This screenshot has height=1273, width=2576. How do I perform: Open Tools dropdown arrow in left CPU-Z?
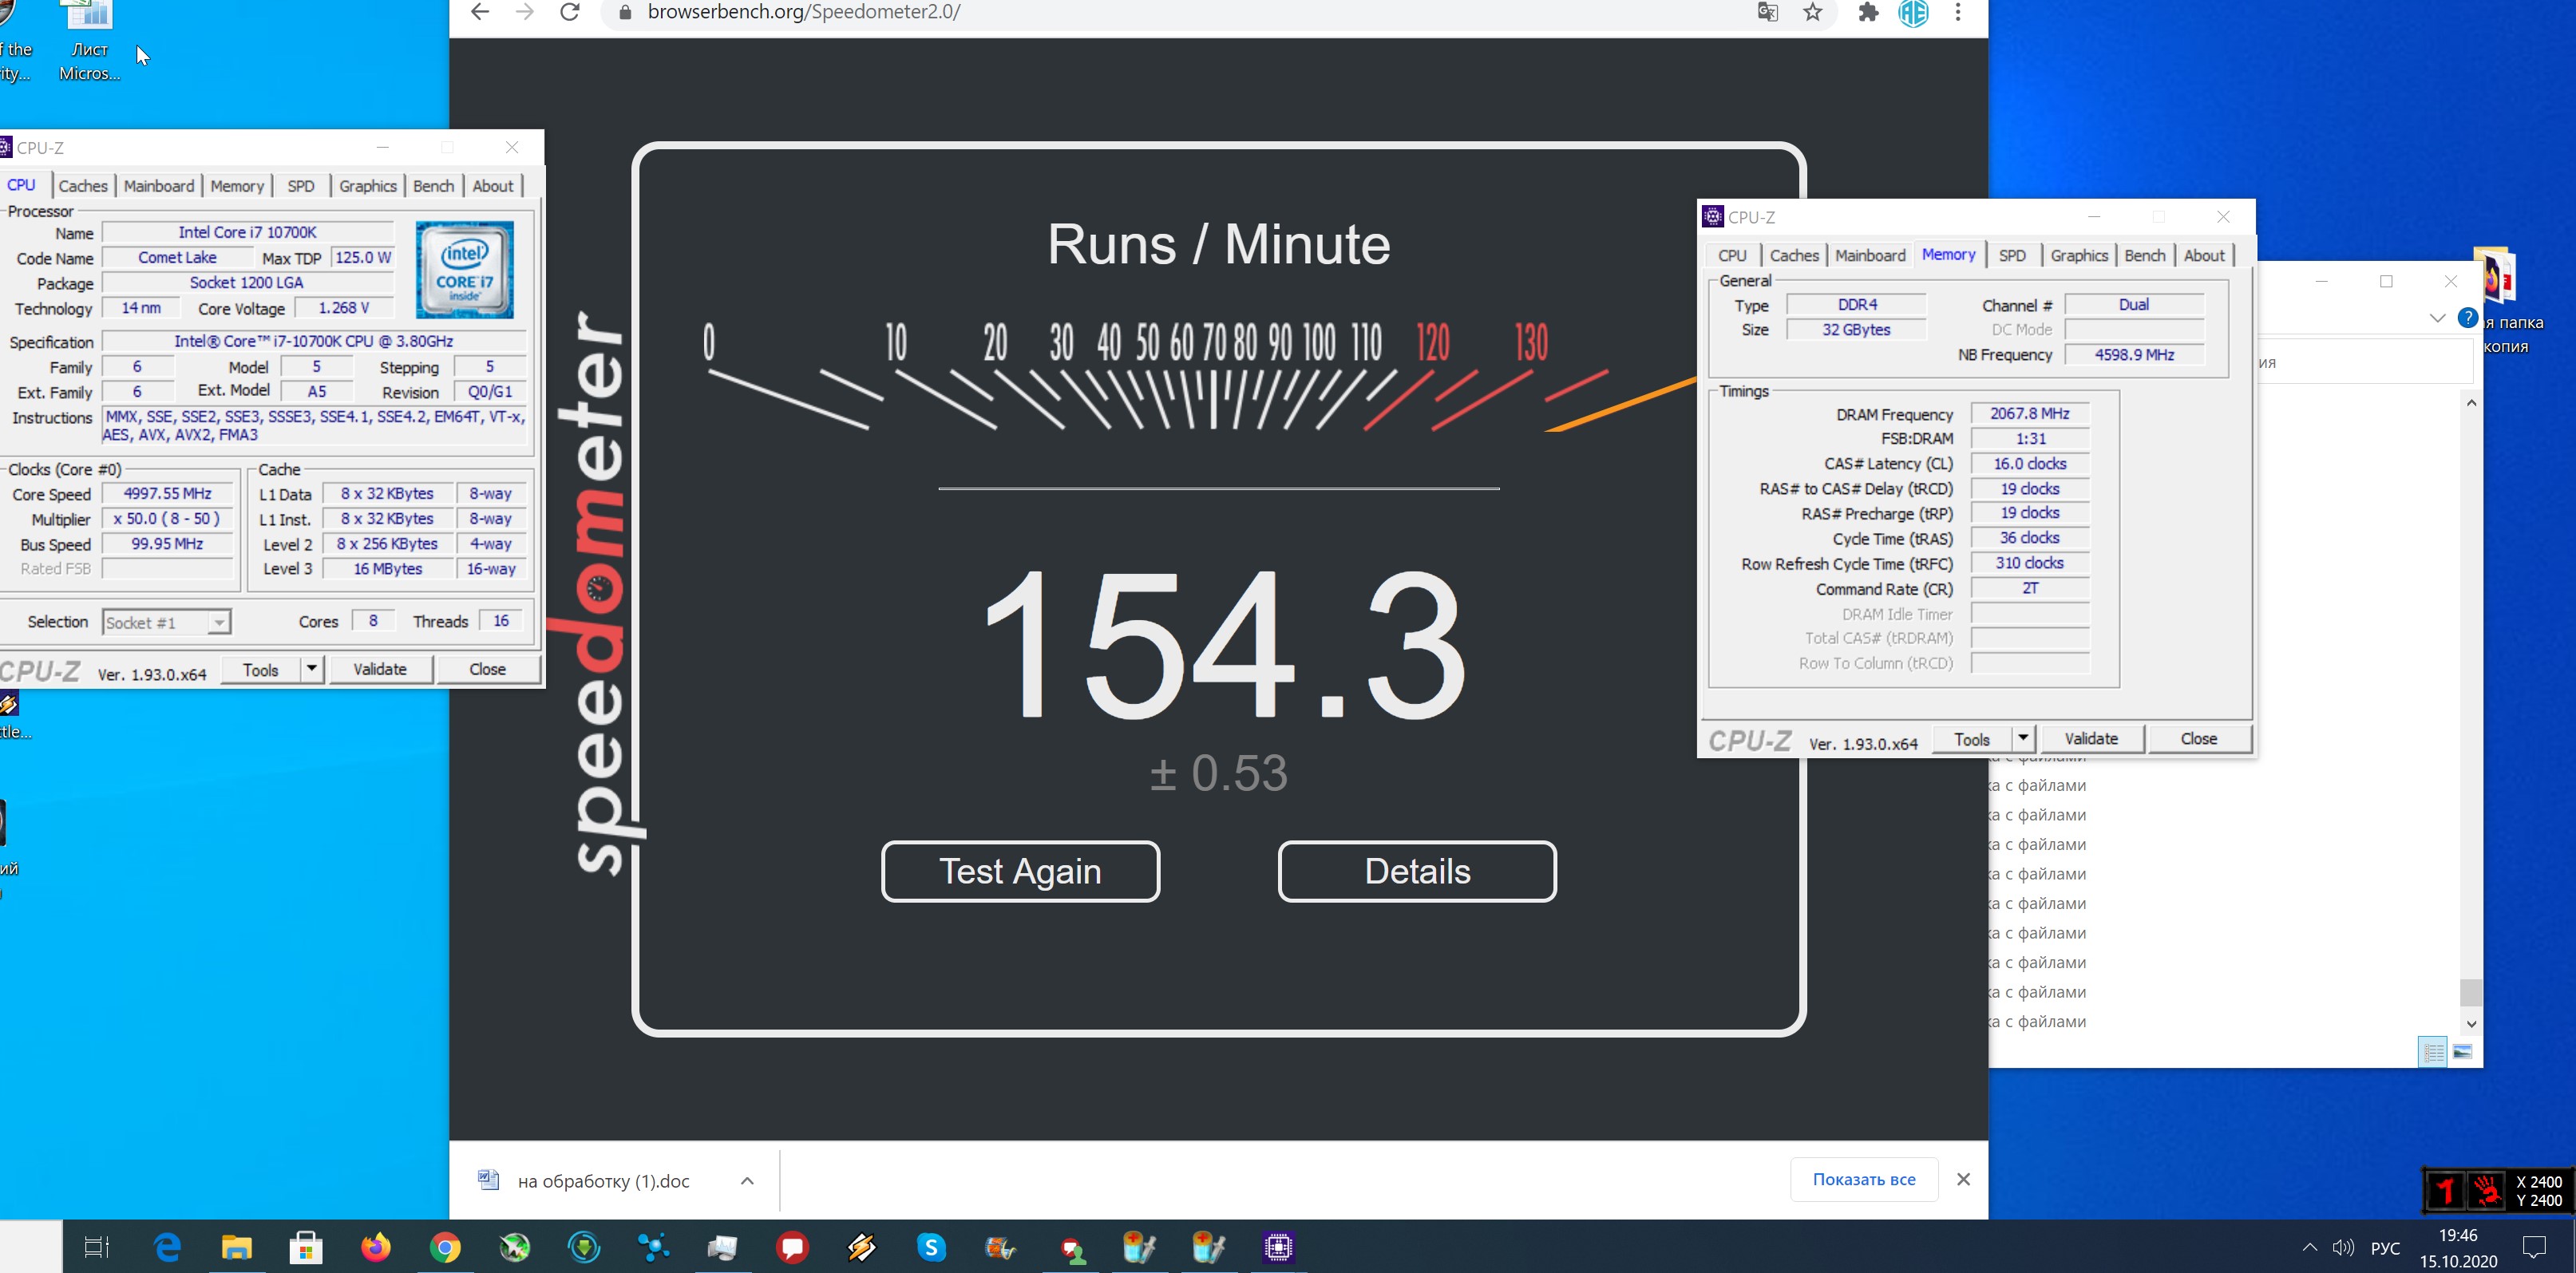[x=312, y=669]
